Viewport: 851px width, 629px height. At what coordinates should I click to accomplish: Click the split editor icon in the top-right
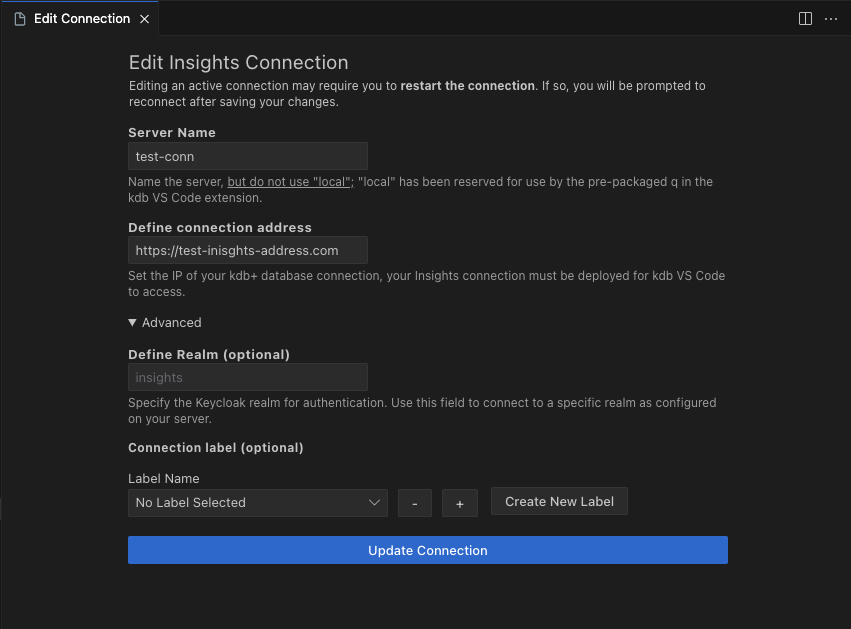(806, 18)
